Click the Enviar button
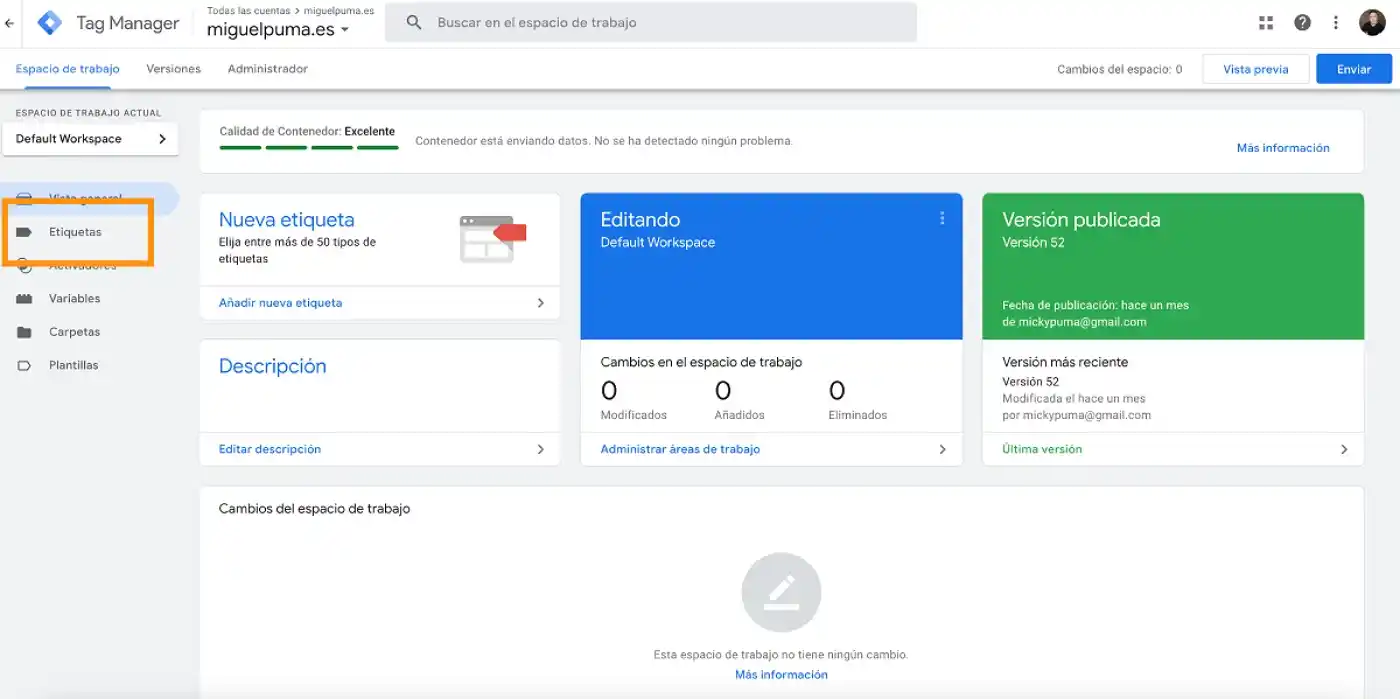1400x699 pixels. (1353, 69)
